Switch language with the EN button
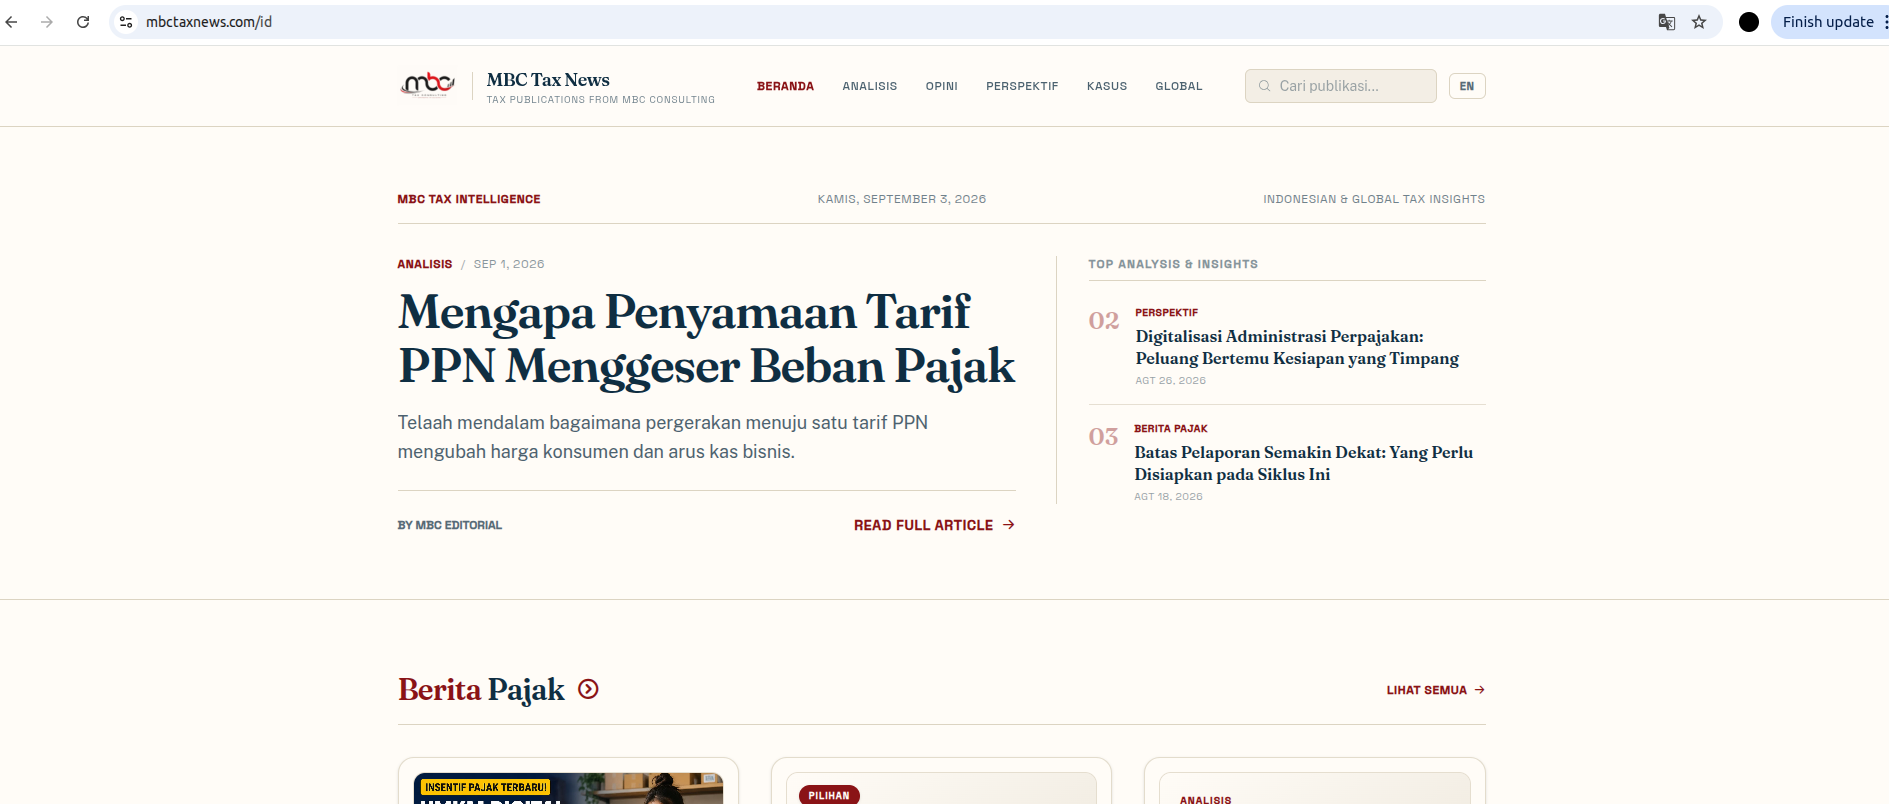The height and width of the screenshot is (804, 1889). (1467, 86)
